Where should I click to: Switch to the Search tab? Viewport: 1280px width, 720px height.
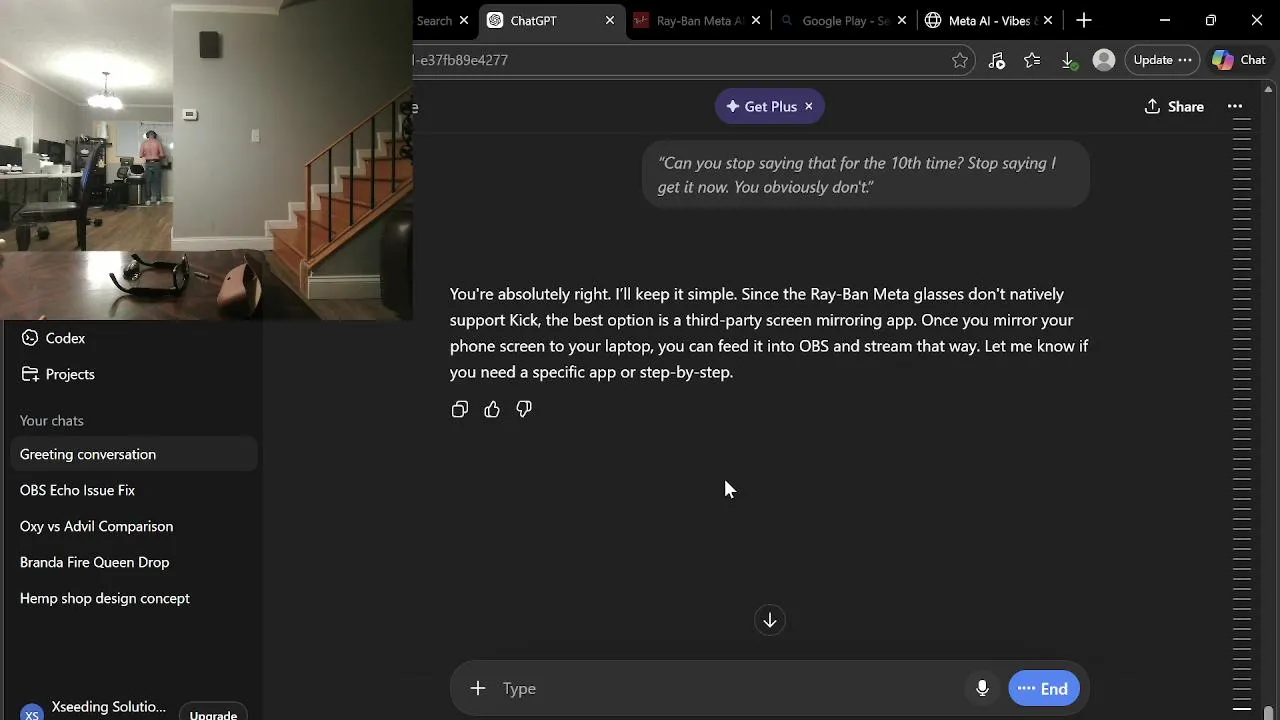coord(434,20)
